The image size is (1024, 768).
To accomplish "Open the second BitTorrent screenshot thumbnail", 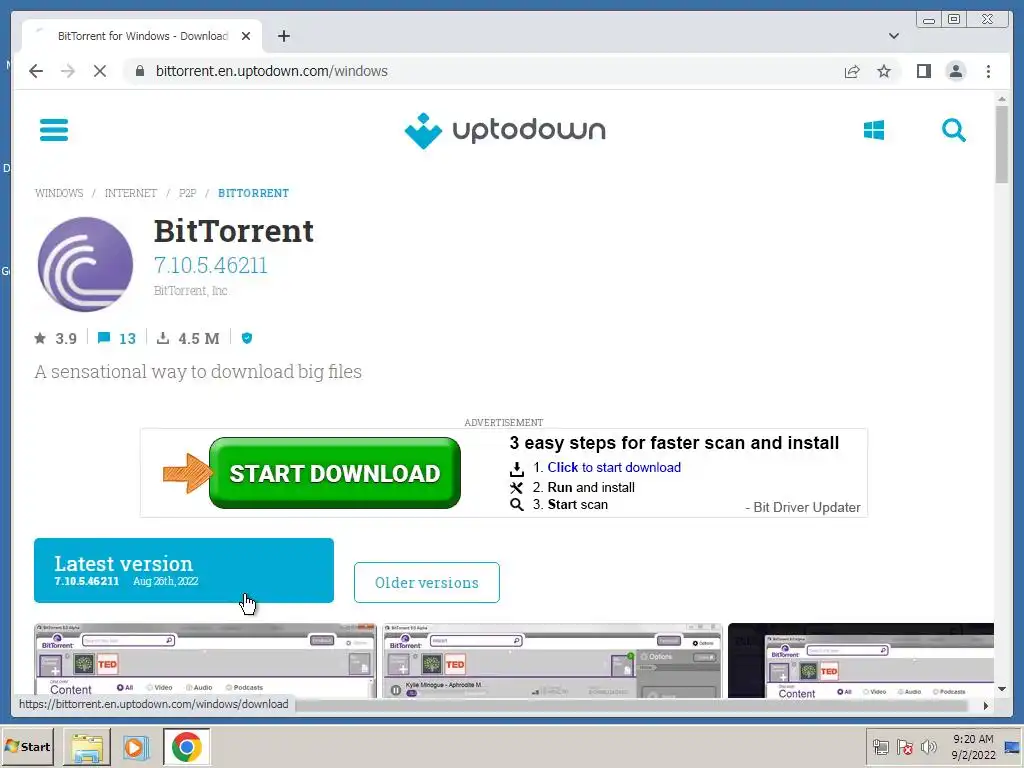I will (552, 660).
